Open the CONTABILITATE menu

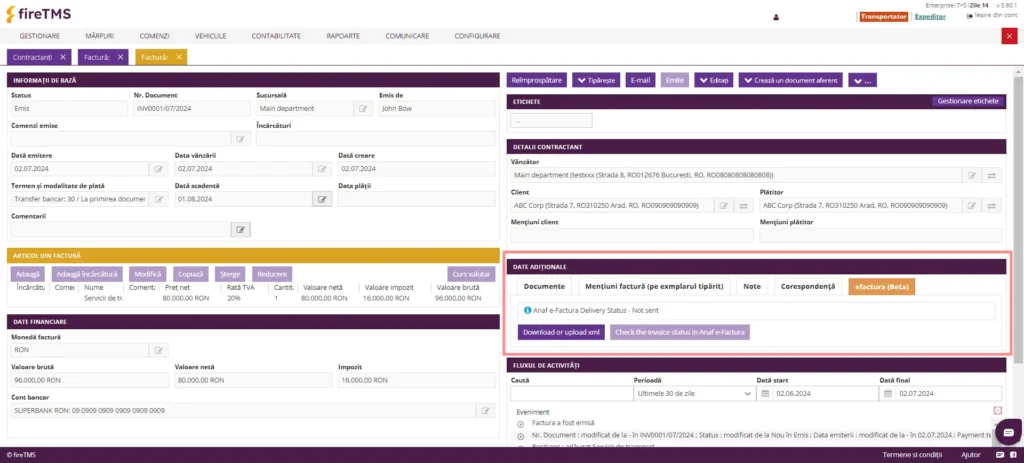pos(276,36)
